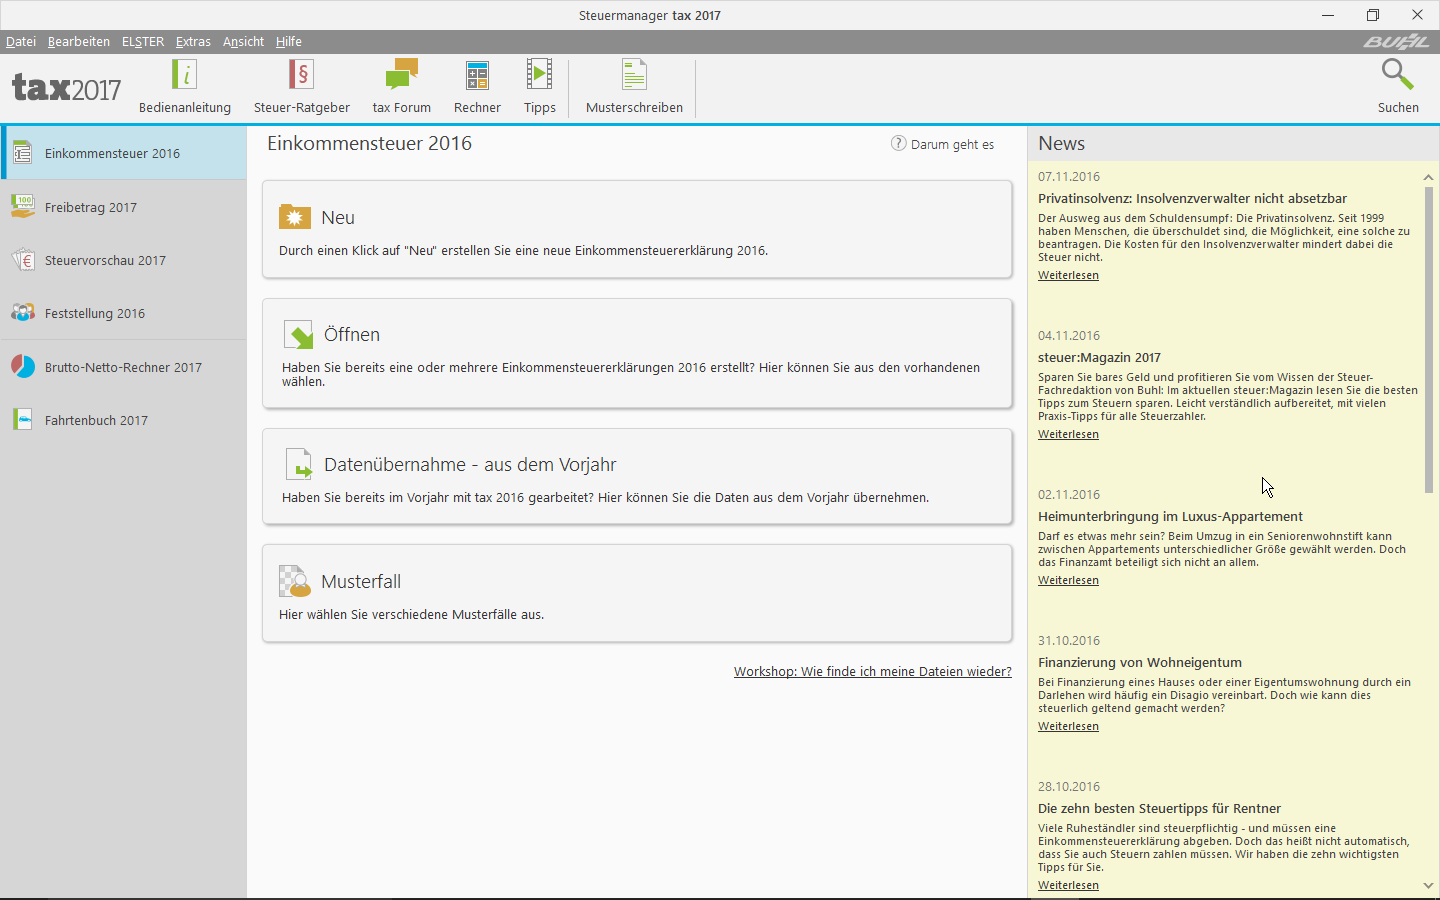Click the Öffnen green arrow icon
Screen dimensions: 1440x900
click(298, 334)
